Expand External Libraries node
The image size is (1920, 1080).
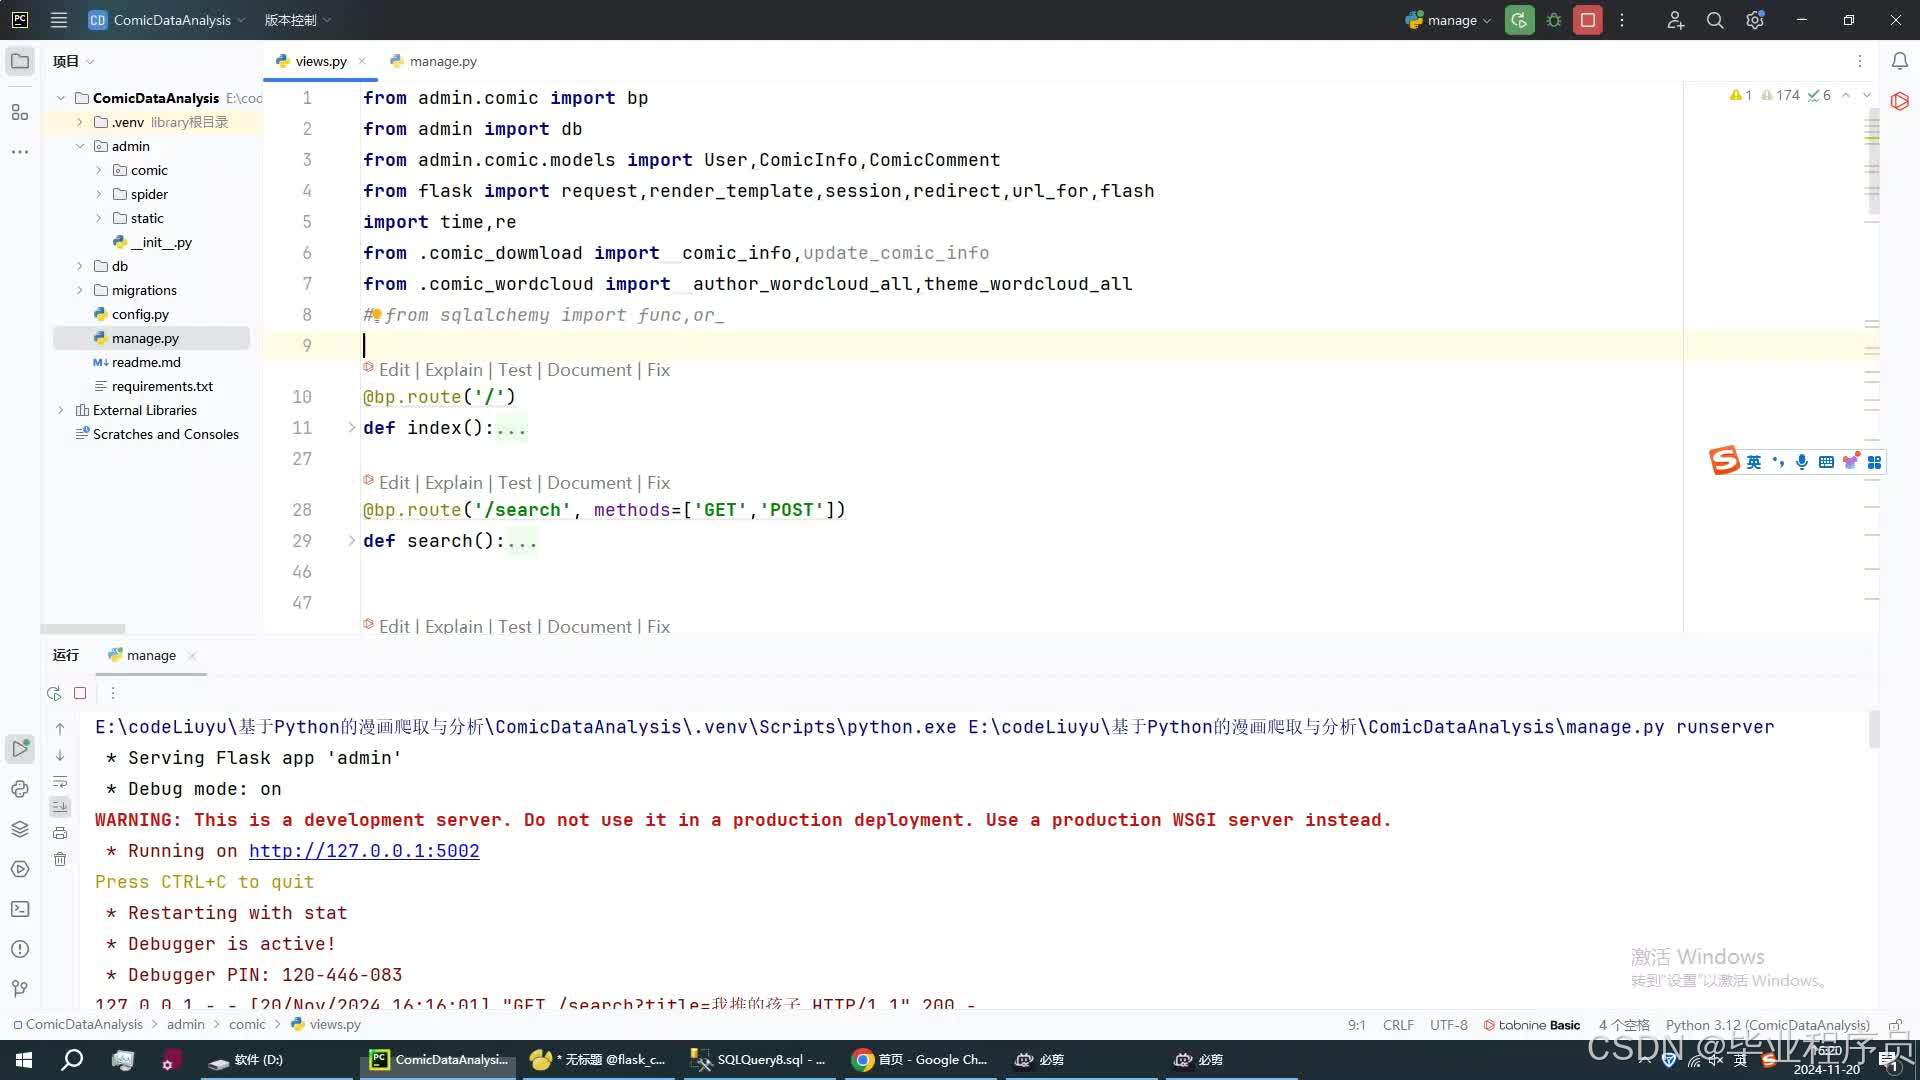[x=61, y=410]
